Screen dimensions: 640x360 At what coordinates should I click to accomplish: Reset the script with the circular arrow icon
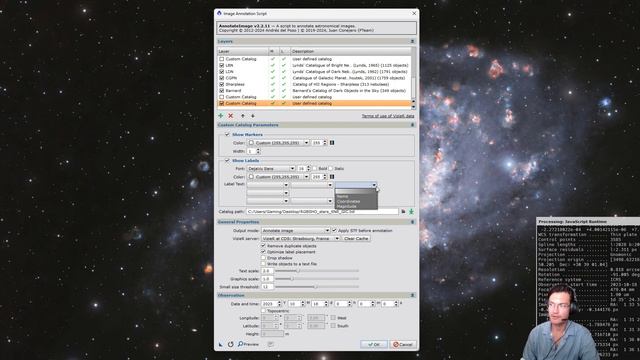coord(231,344)
